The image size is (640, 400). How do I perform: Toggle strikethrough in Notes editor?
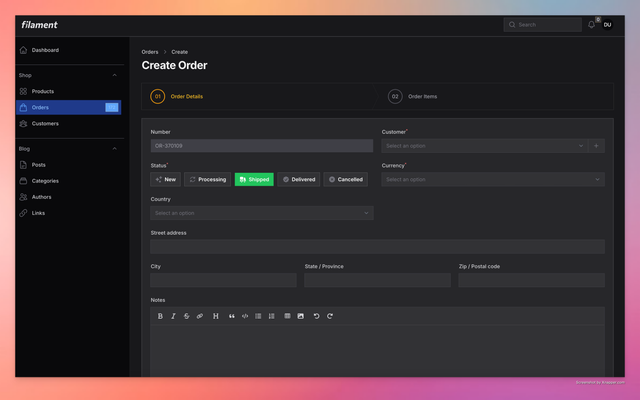187,316
